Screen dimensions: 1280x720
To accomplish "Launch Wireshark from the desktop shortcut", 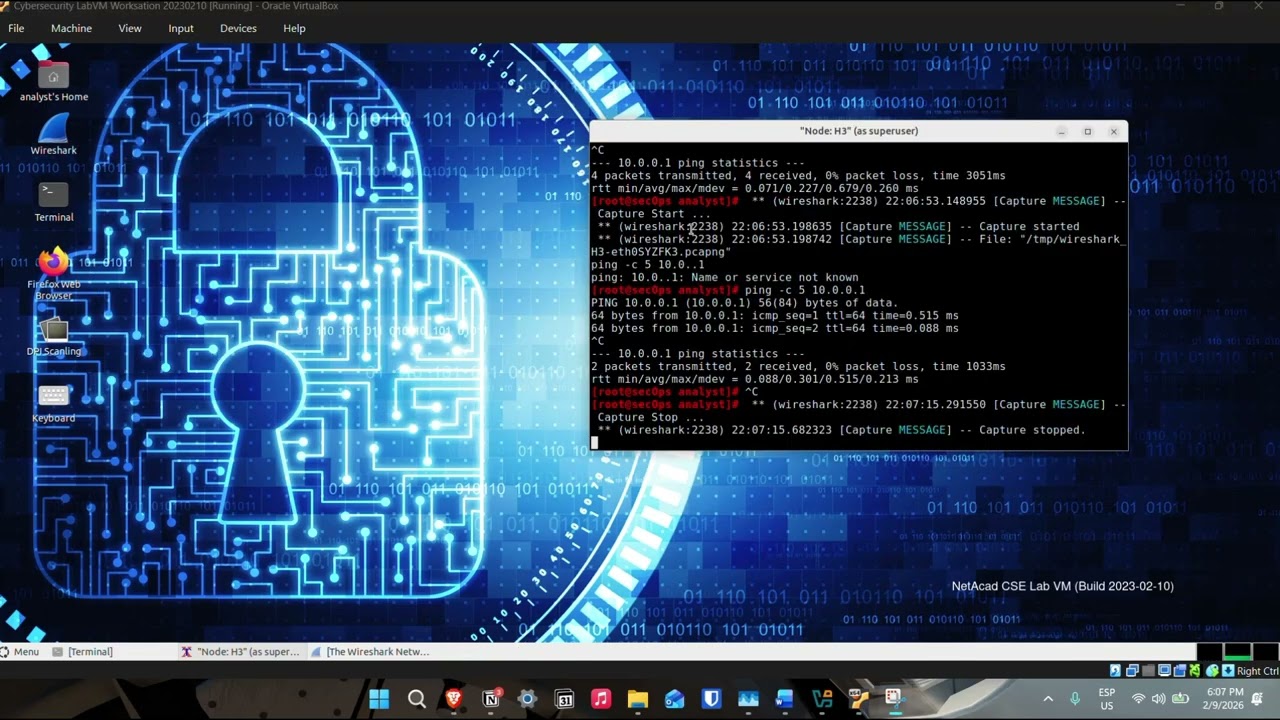I will coord(54,134).
